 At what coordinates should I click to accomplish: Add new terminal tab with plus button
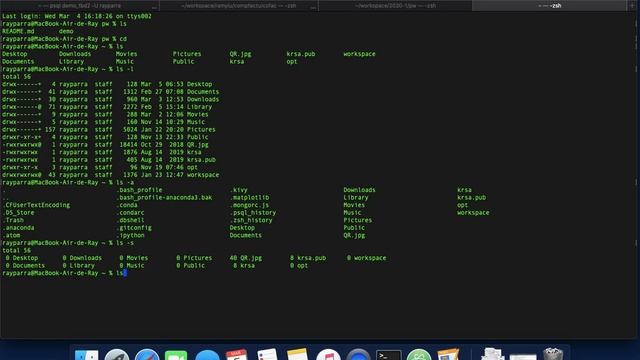point(633,6)
